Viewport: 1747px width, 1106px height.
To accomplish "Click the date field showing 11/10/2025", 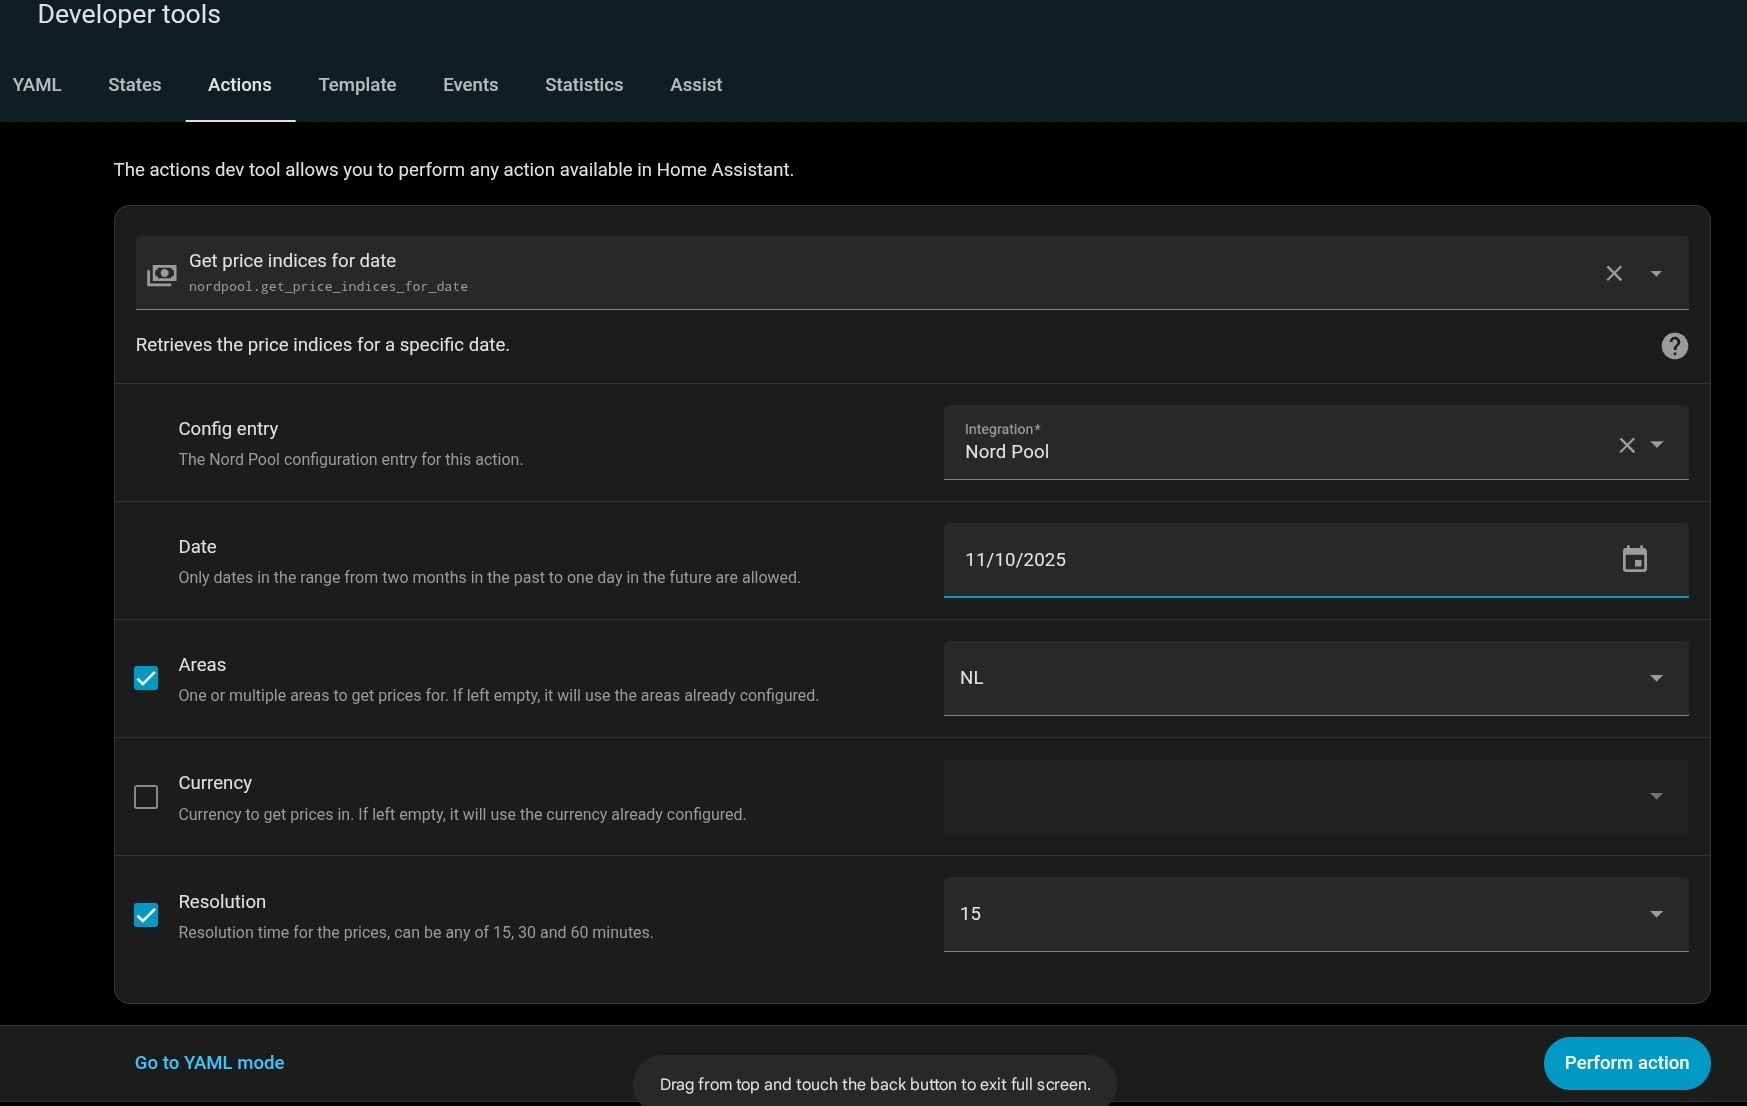I will coord(1280,560).
